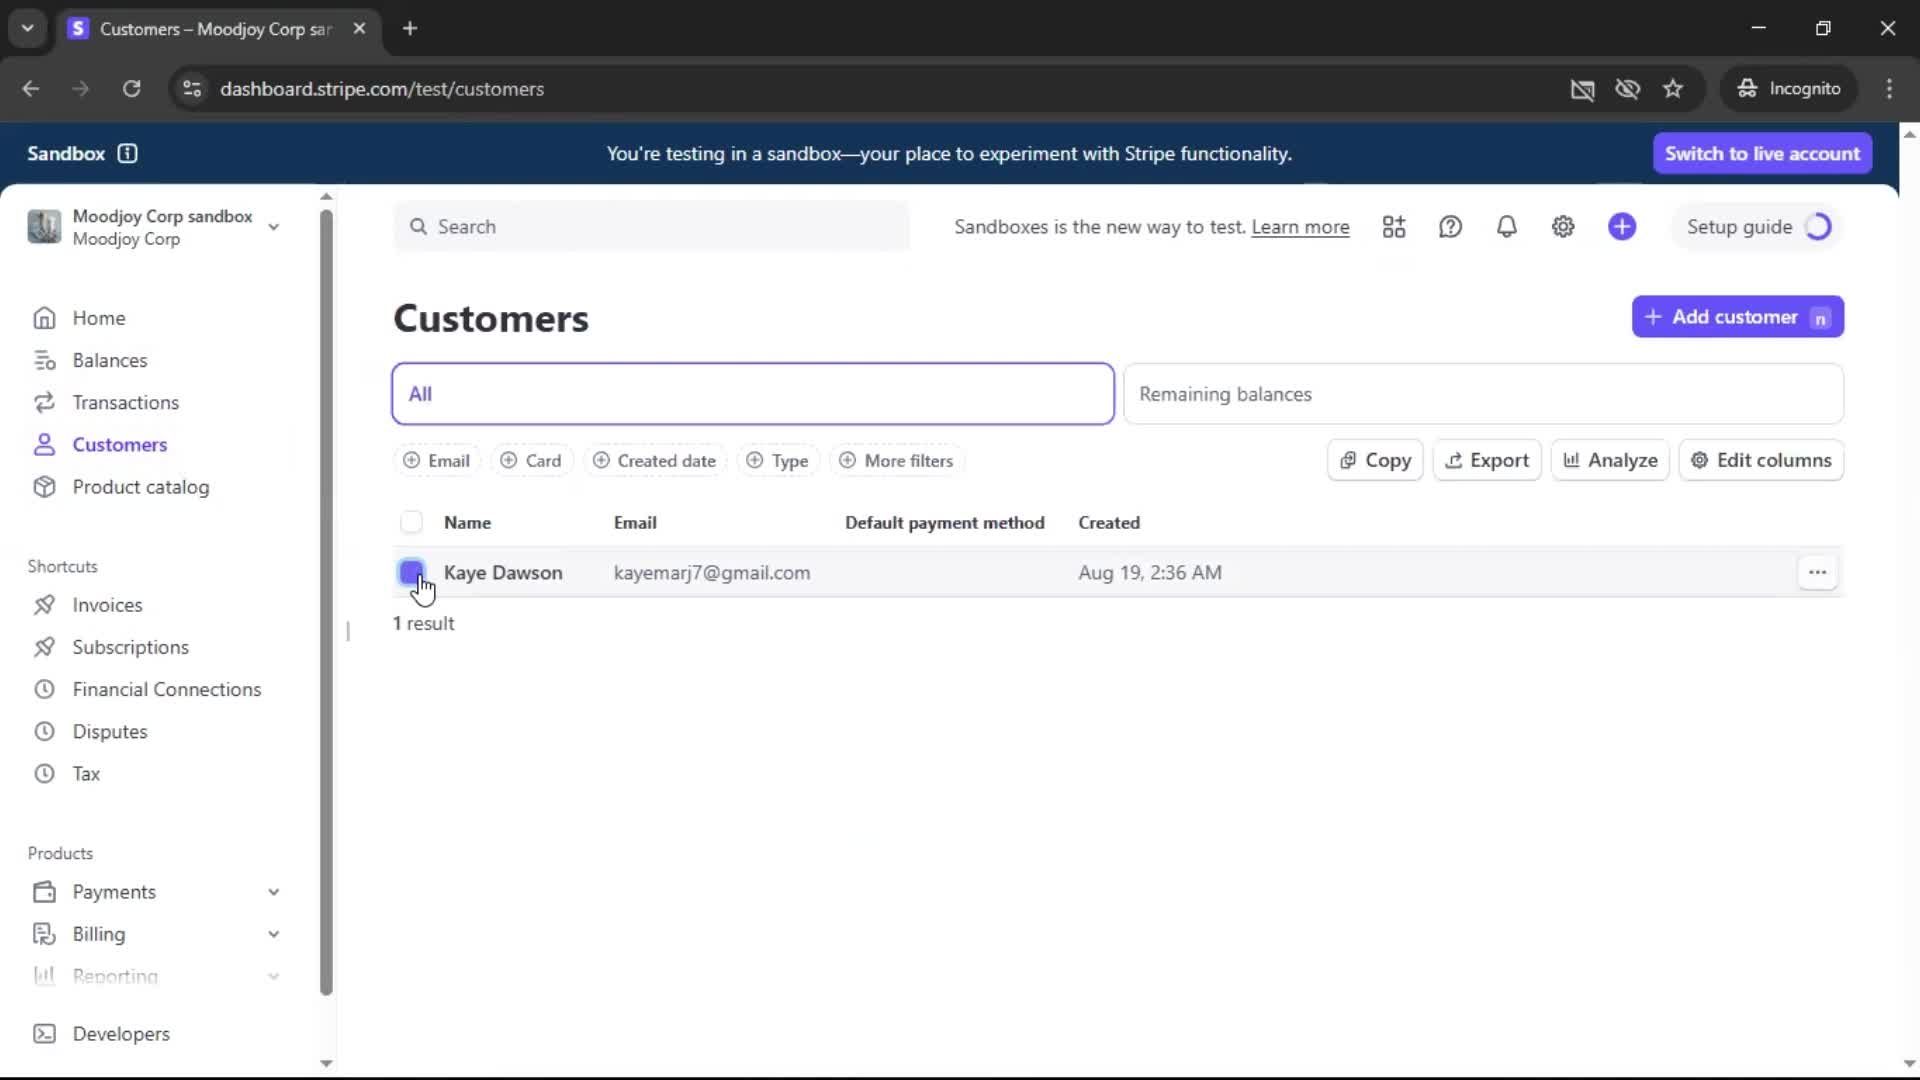Open the Moodjoy Corp sandbox account switcher

(x=155, y=227)
